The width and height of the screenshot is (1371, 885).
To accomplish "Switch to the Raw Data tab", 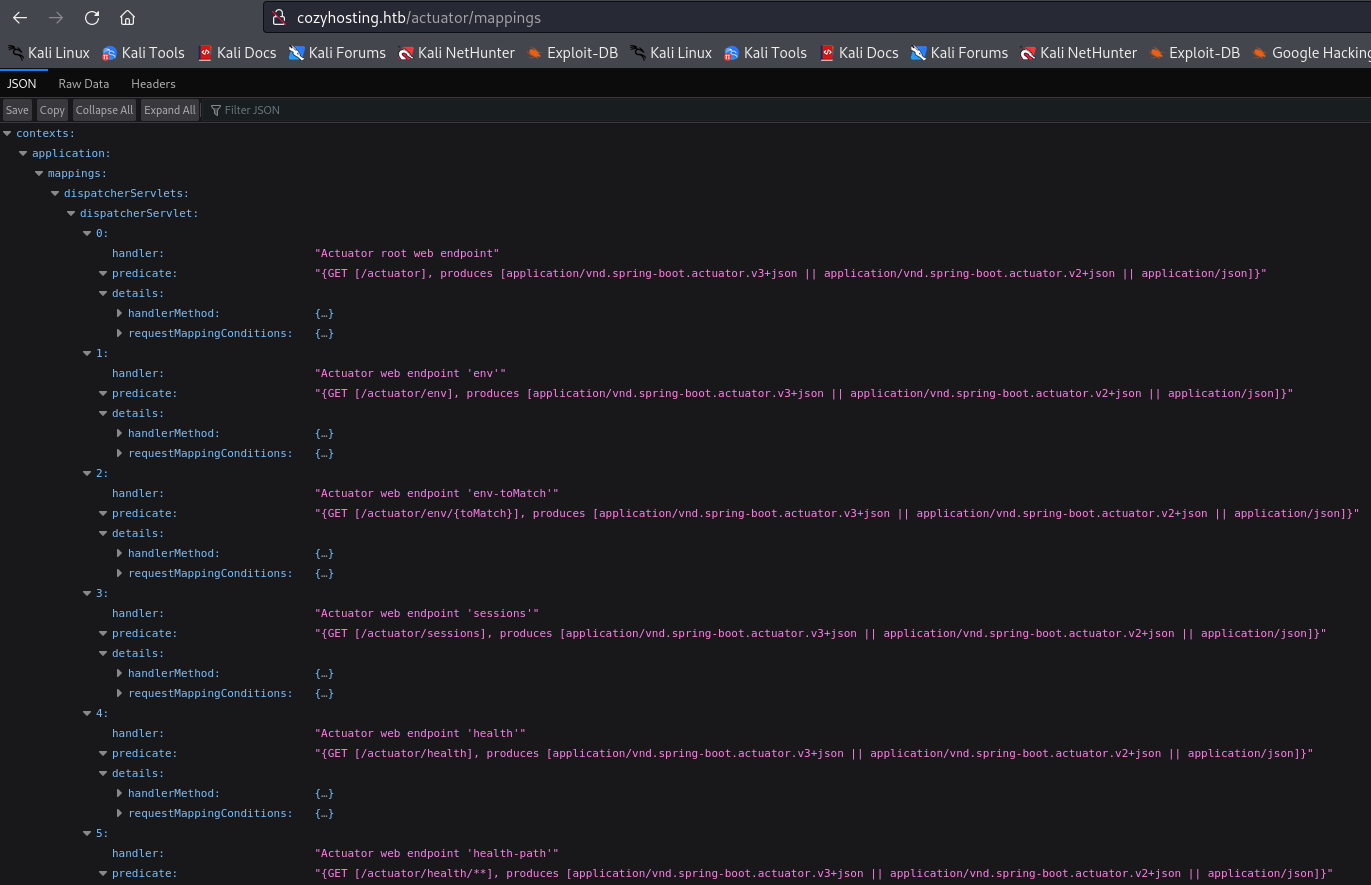I will tap(84, 84).
